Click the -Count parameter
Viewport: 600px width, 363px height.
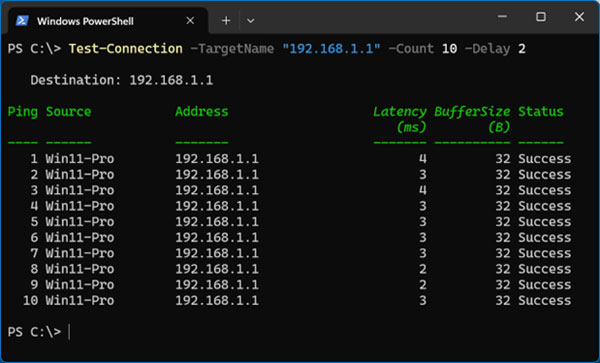[x=411, y=49]
